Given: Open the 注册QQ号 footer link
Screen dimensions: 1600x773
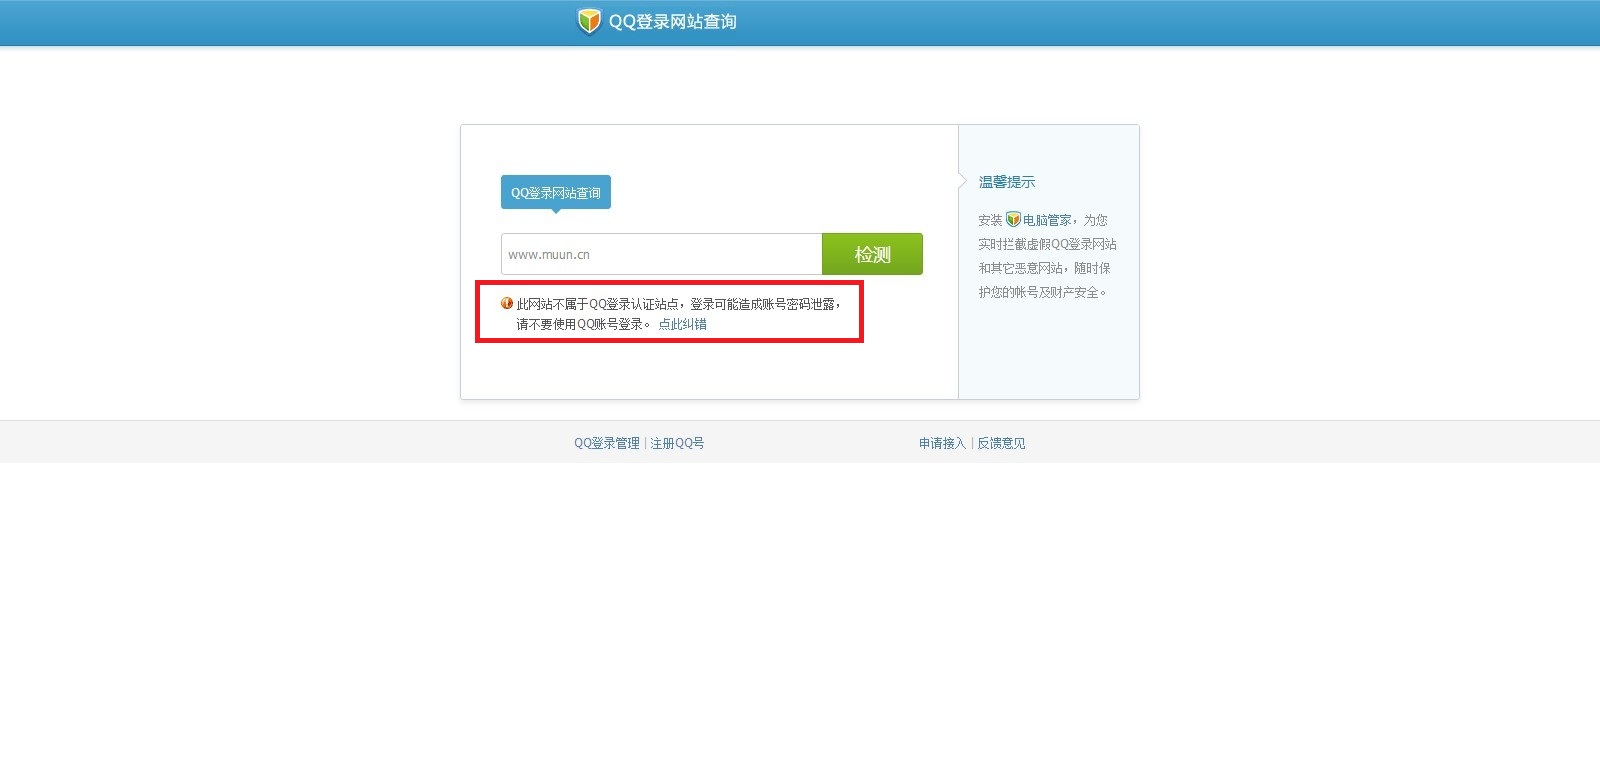Looking at the screenshot, I should pyautogui.click(x=677, y=443).
